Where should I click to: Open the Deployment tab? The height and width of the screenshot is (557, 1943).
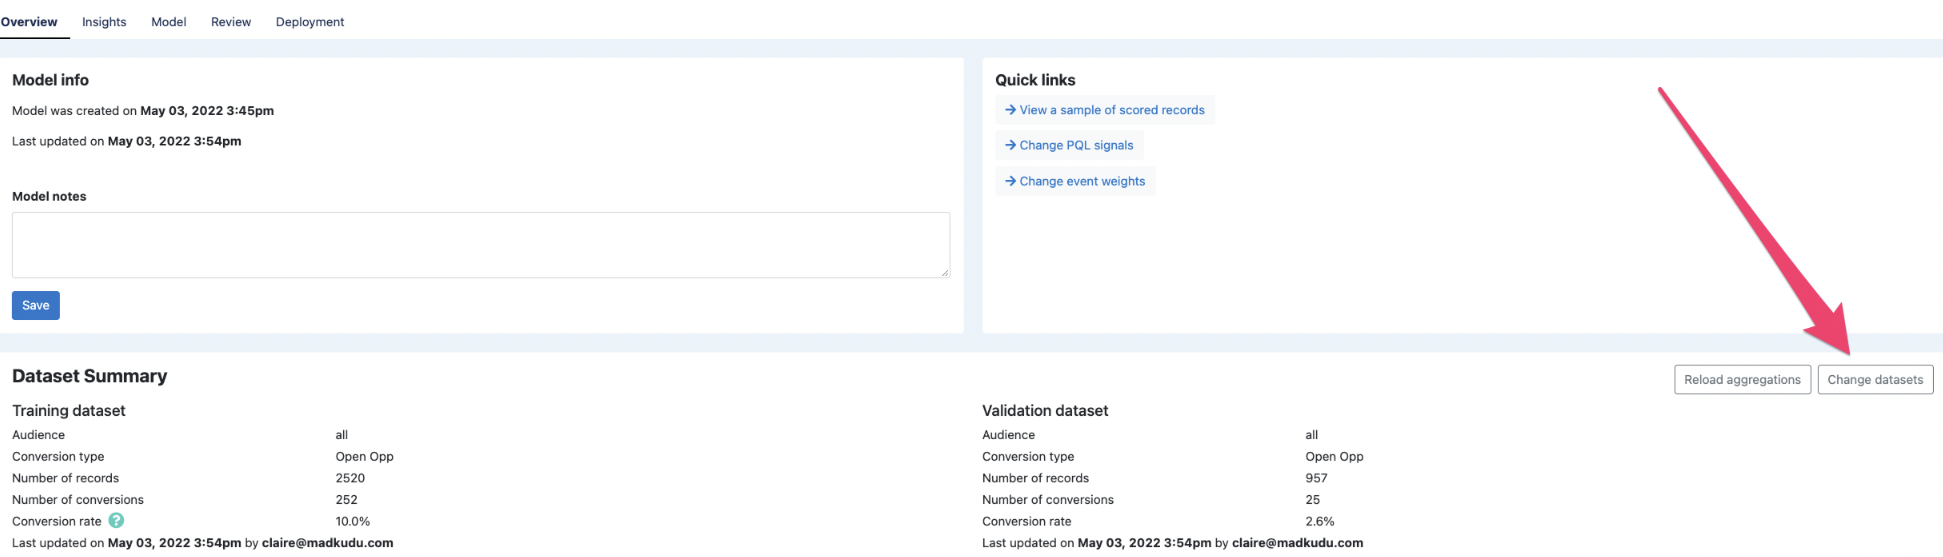pyautogui.click(x=310, y=22)
